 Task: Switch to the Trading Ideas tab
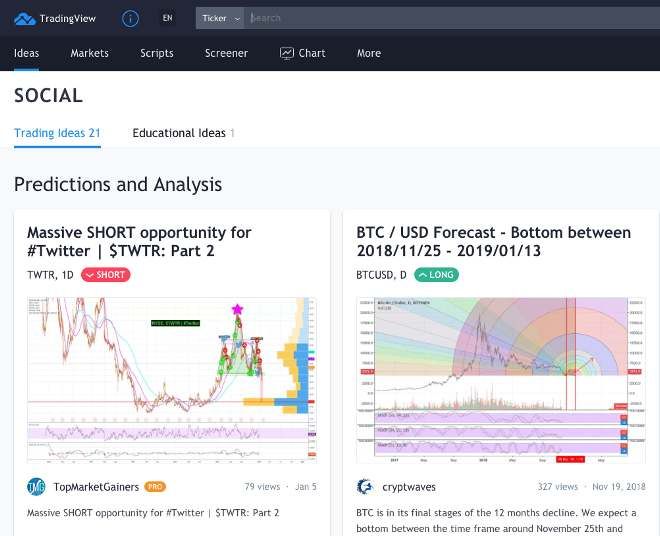point(57,133)
